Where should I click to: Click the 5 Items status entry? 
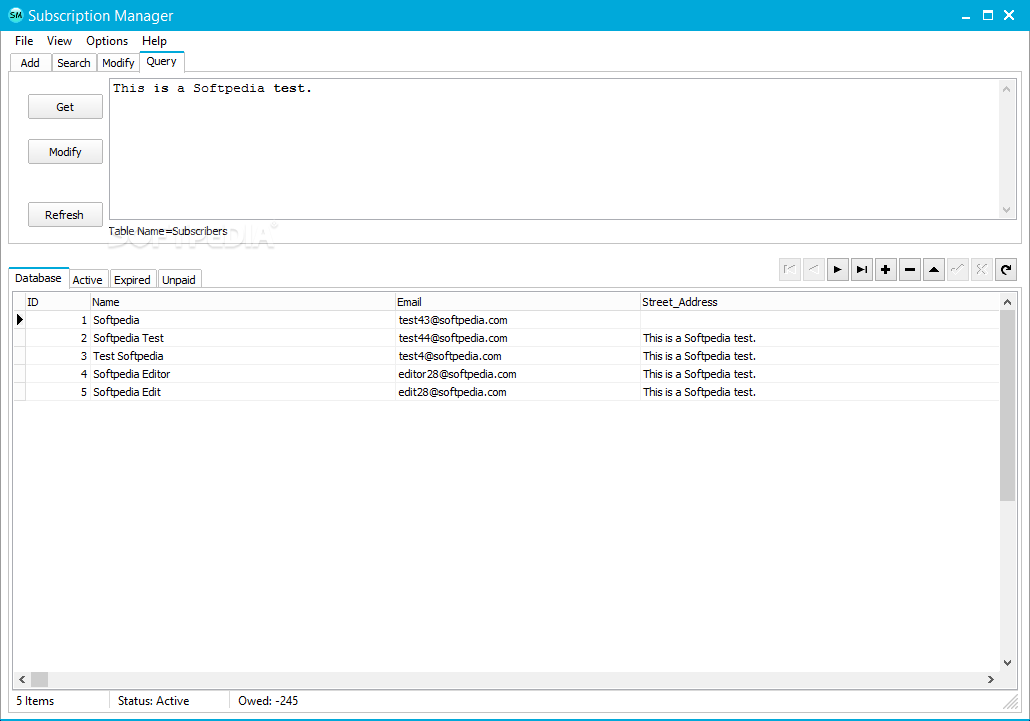(x=35, y=701)
